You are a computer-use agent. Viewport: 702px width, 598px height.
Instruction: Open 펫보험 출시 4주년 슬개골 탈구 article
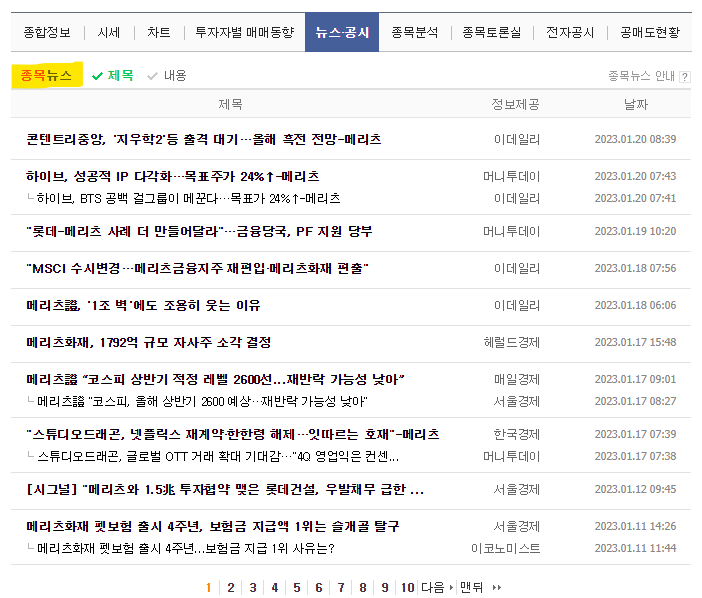pos(212,526)
